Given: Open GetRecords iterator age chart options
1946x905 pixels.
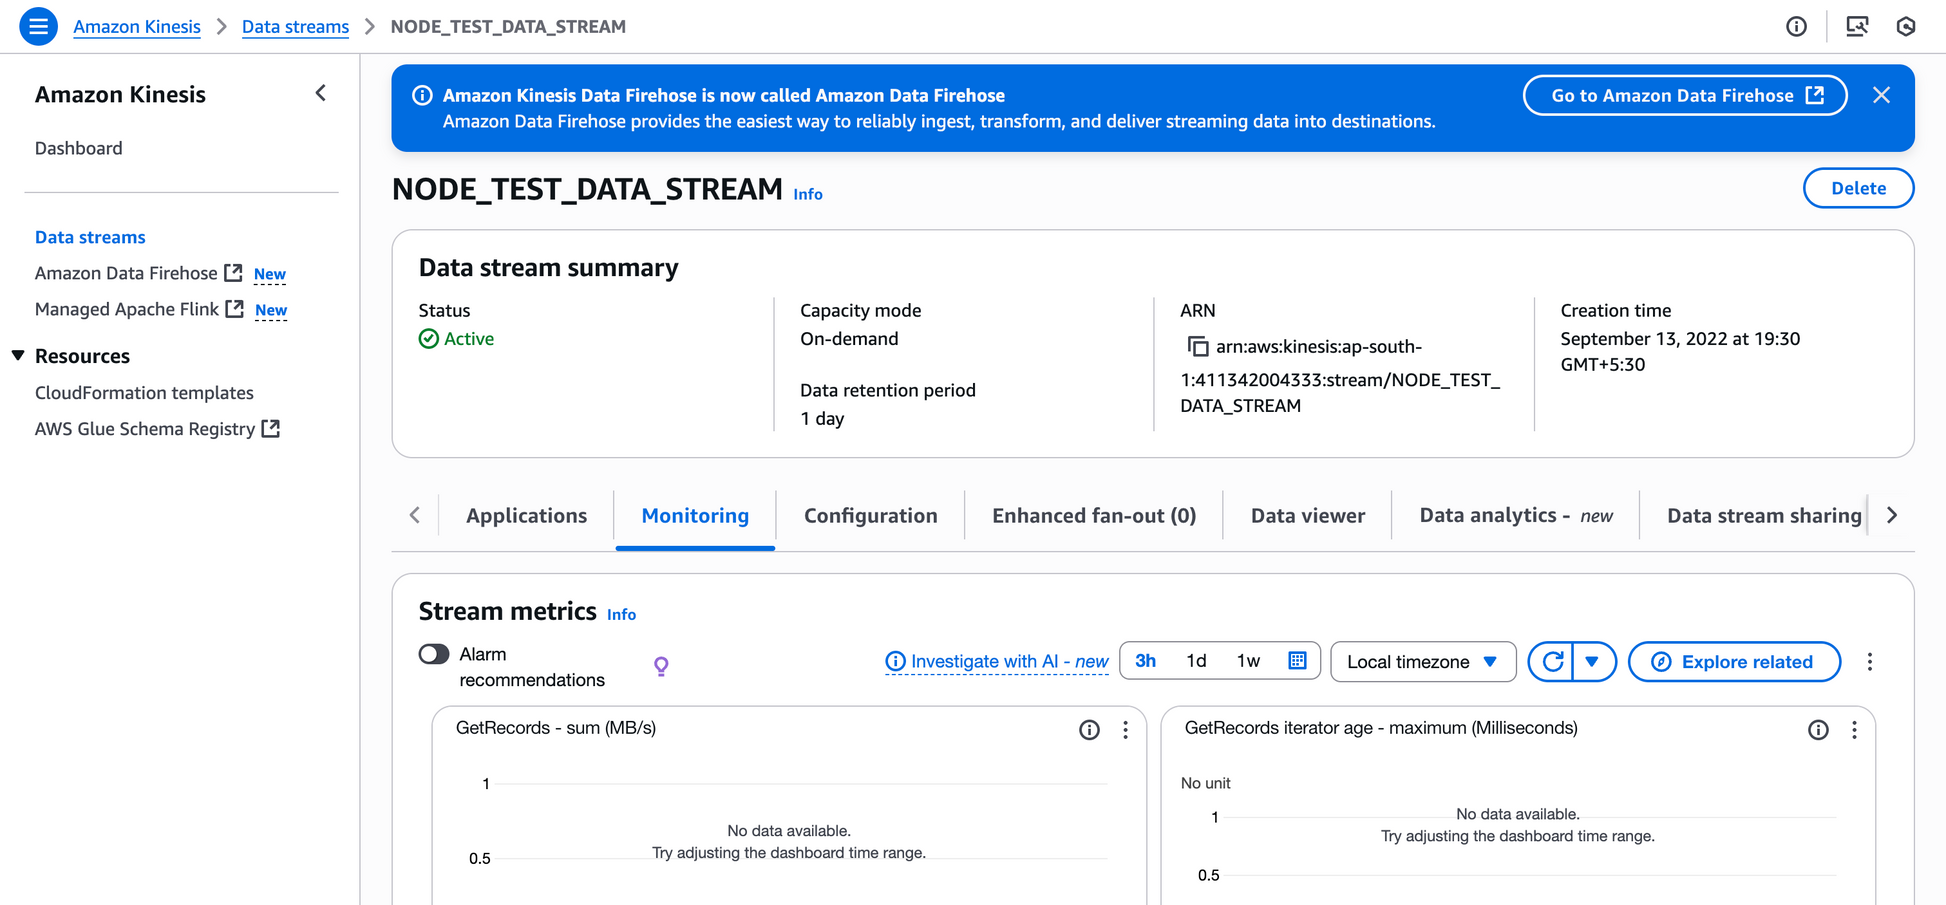Looking at the screenshot, I should [1854, 730].
